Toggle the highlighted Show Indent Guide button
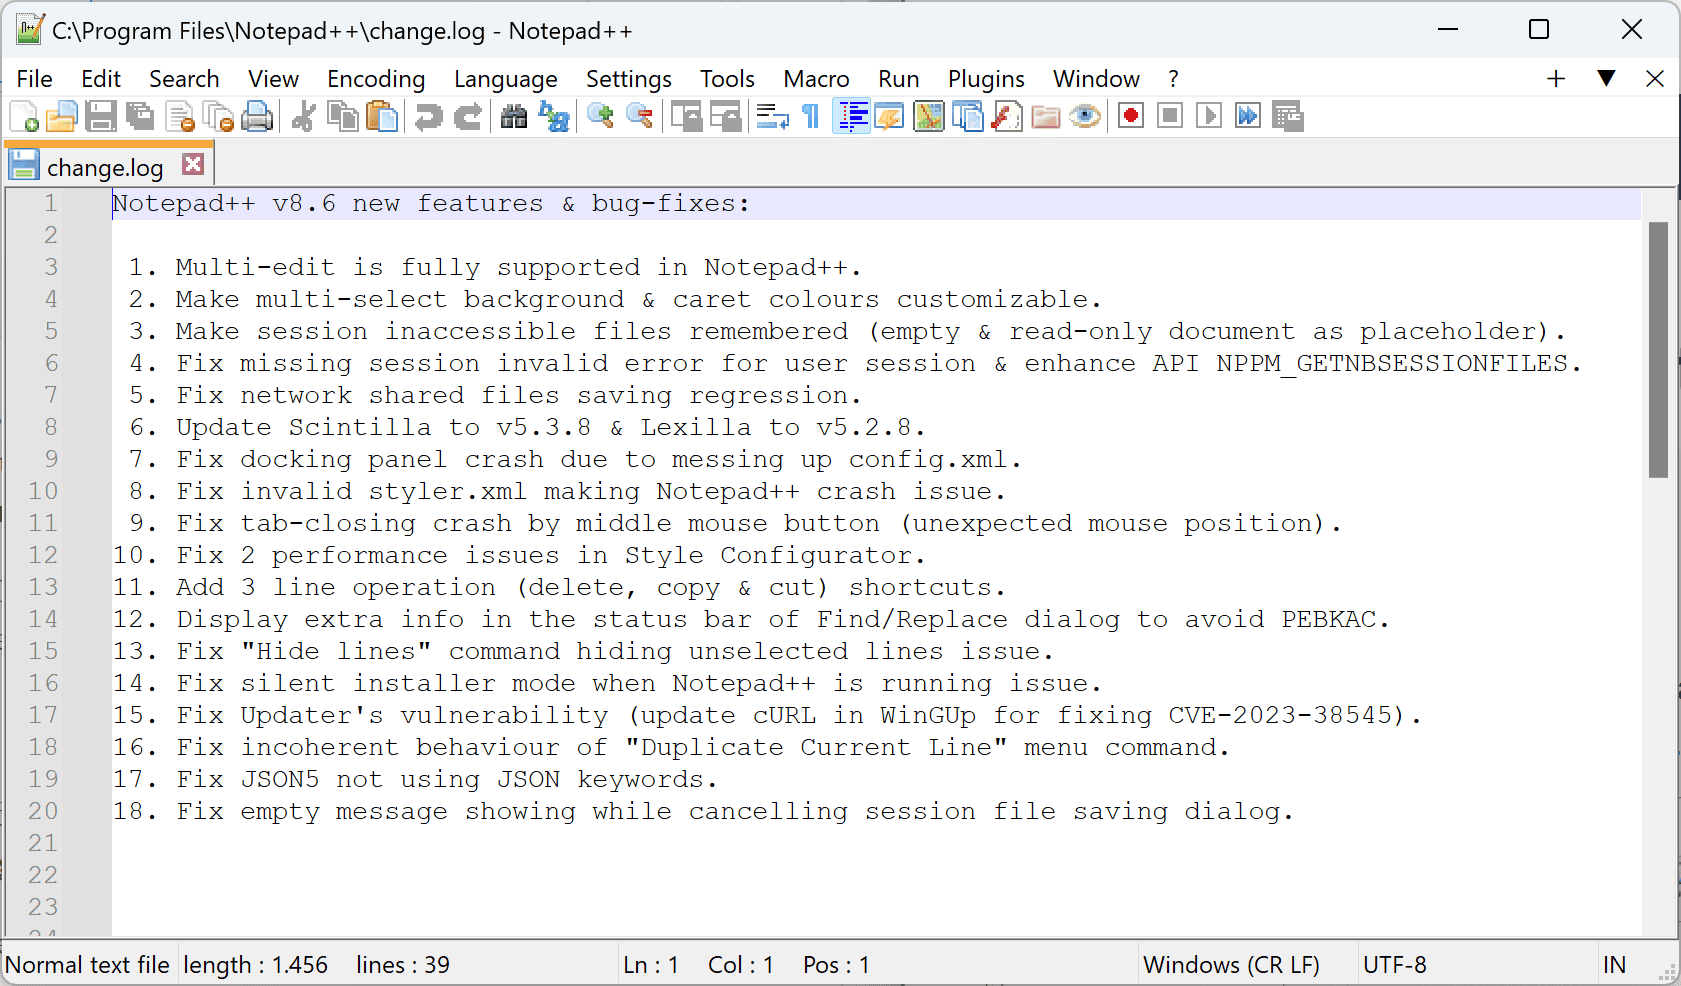Screen dimensions: 1681x986 [851, 117]
